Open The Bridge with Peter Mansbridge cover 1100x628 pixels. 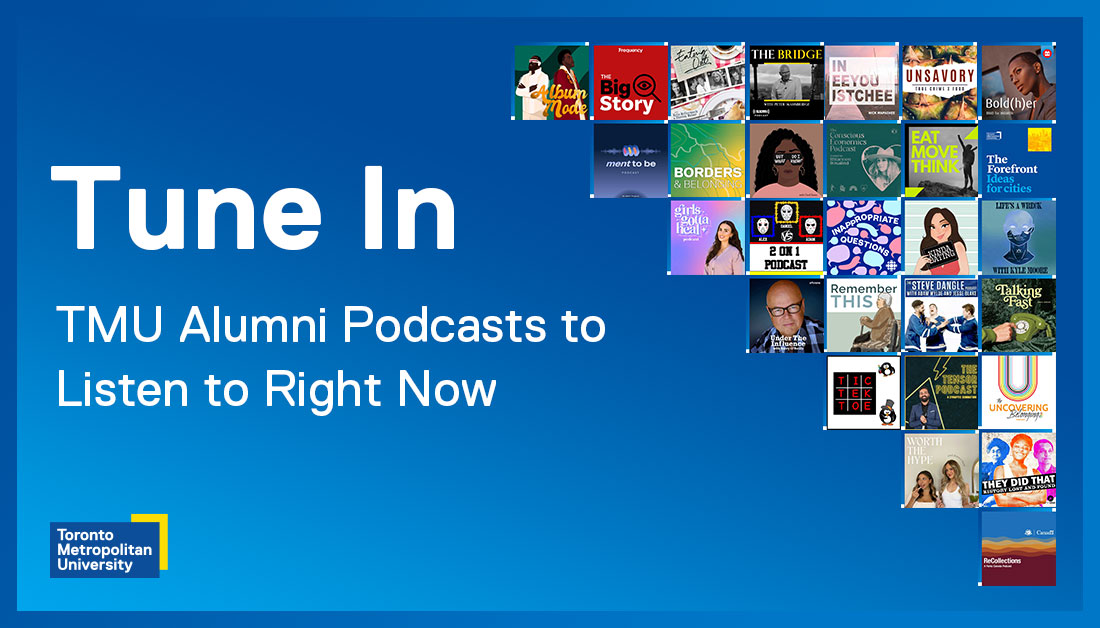784,82
